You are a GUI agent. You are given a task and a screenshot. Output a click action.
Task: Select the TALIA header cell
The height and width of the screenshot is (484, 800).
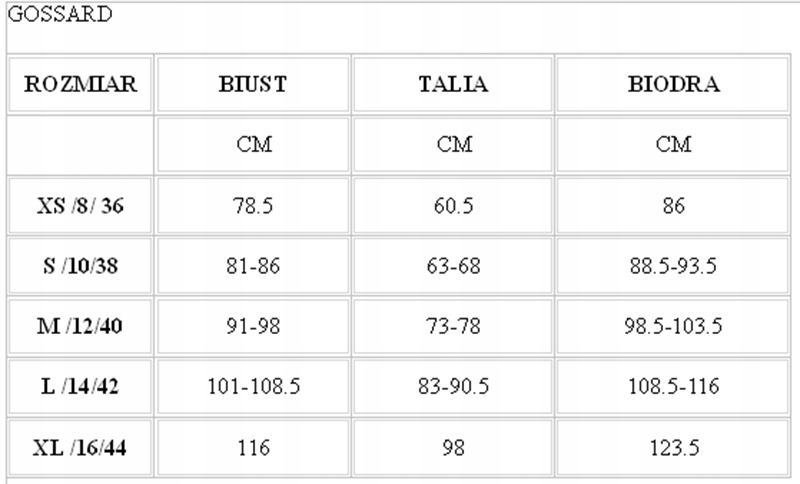(x=453, y=84)
